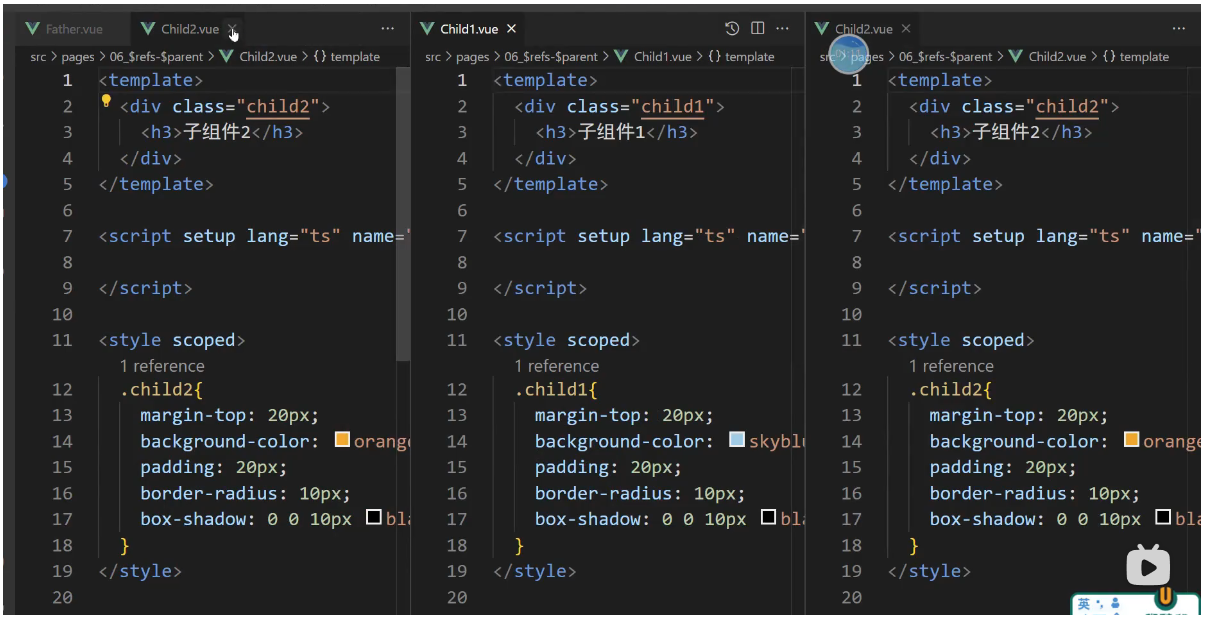Click class value "child2" in right editor

(1068, 106)
